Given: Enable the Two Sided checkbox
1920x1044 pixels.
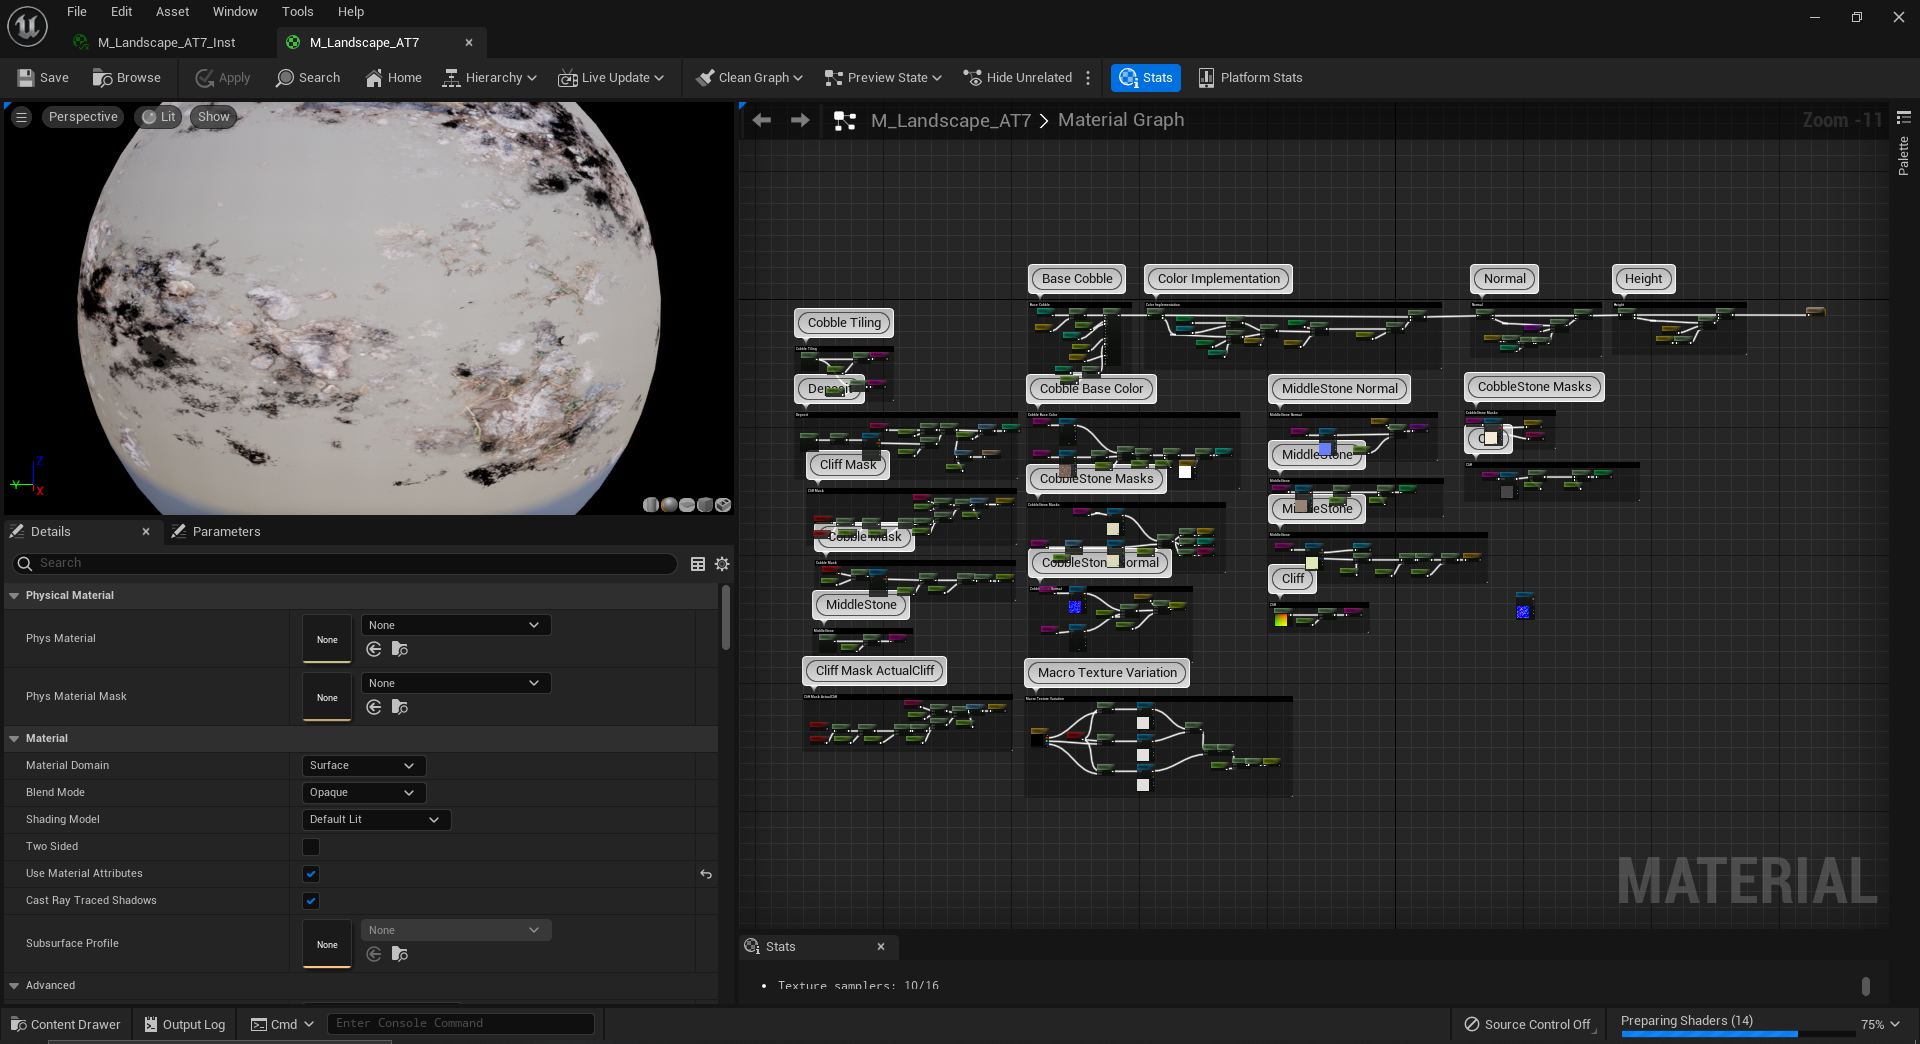Looking at the screenshot, I should (x=311, y=847).
